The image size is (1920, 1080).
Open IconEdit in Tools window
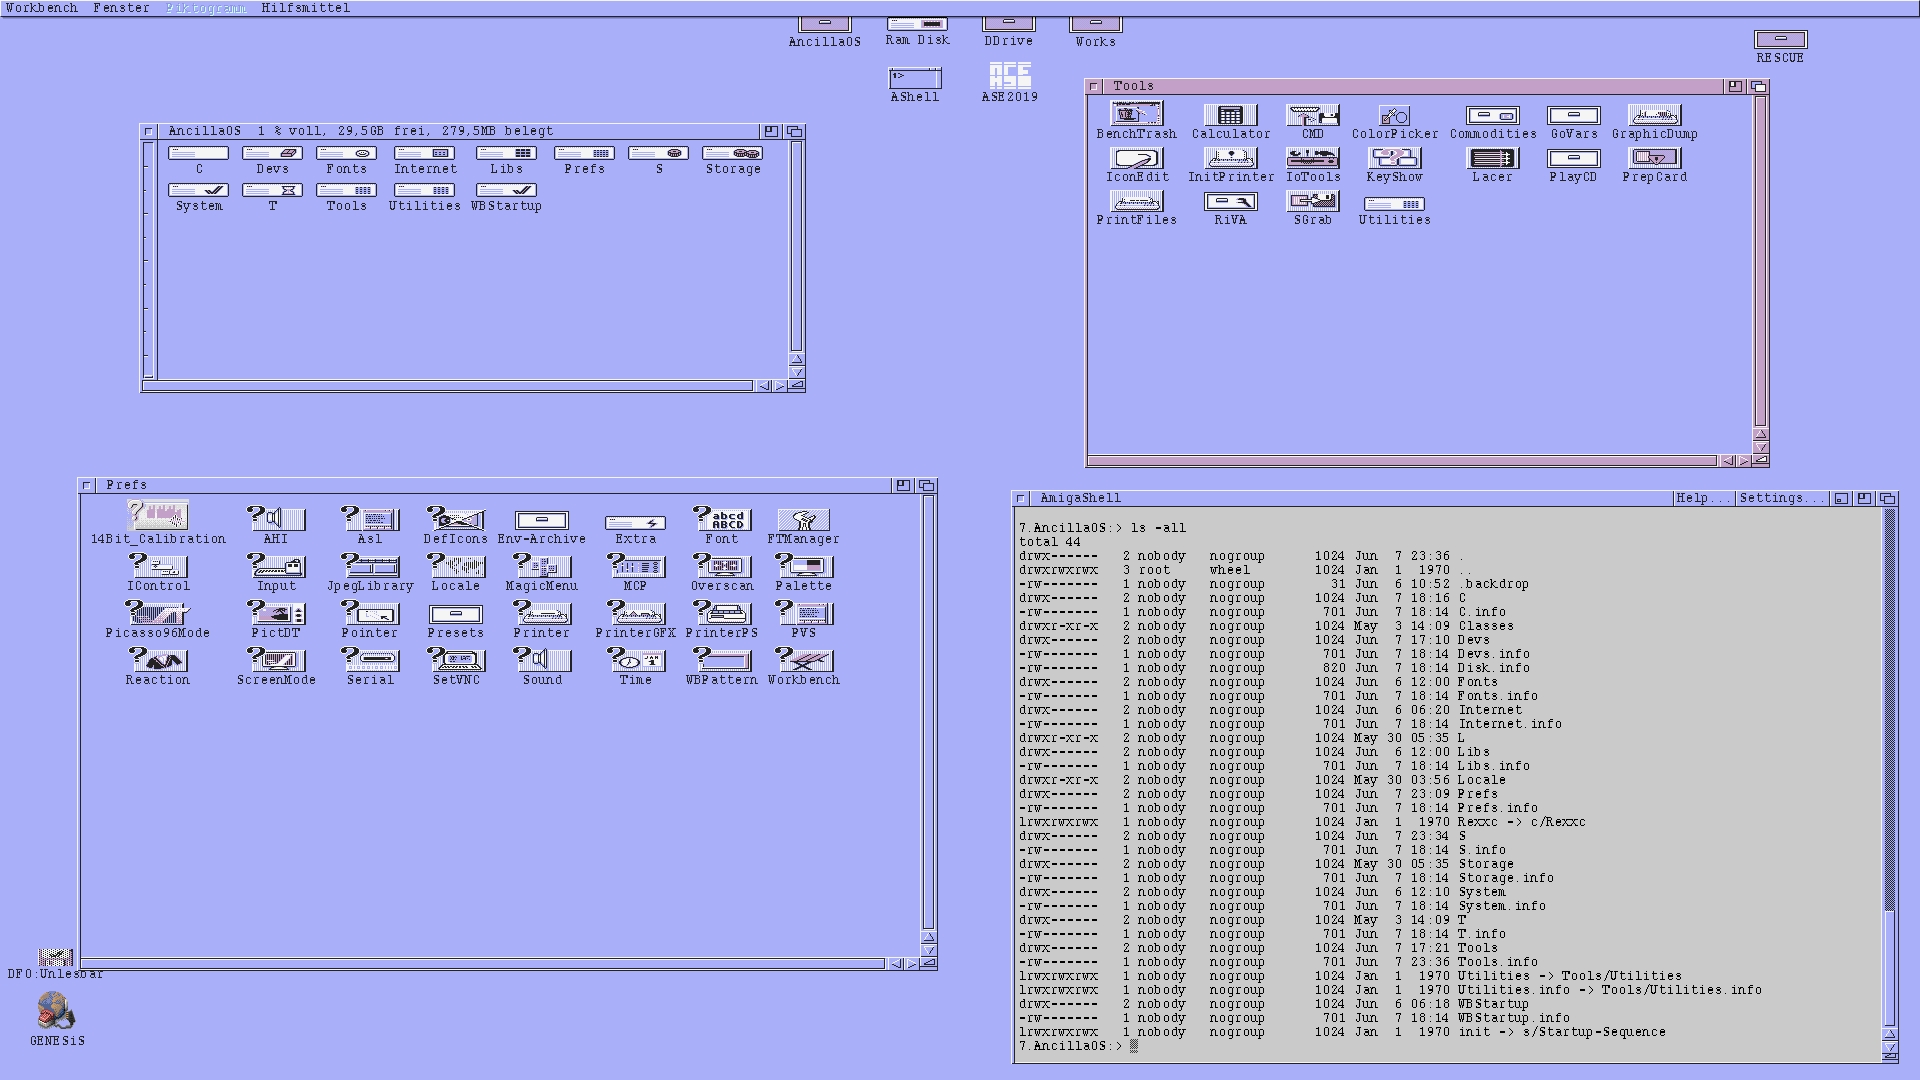click(1136, 159)
